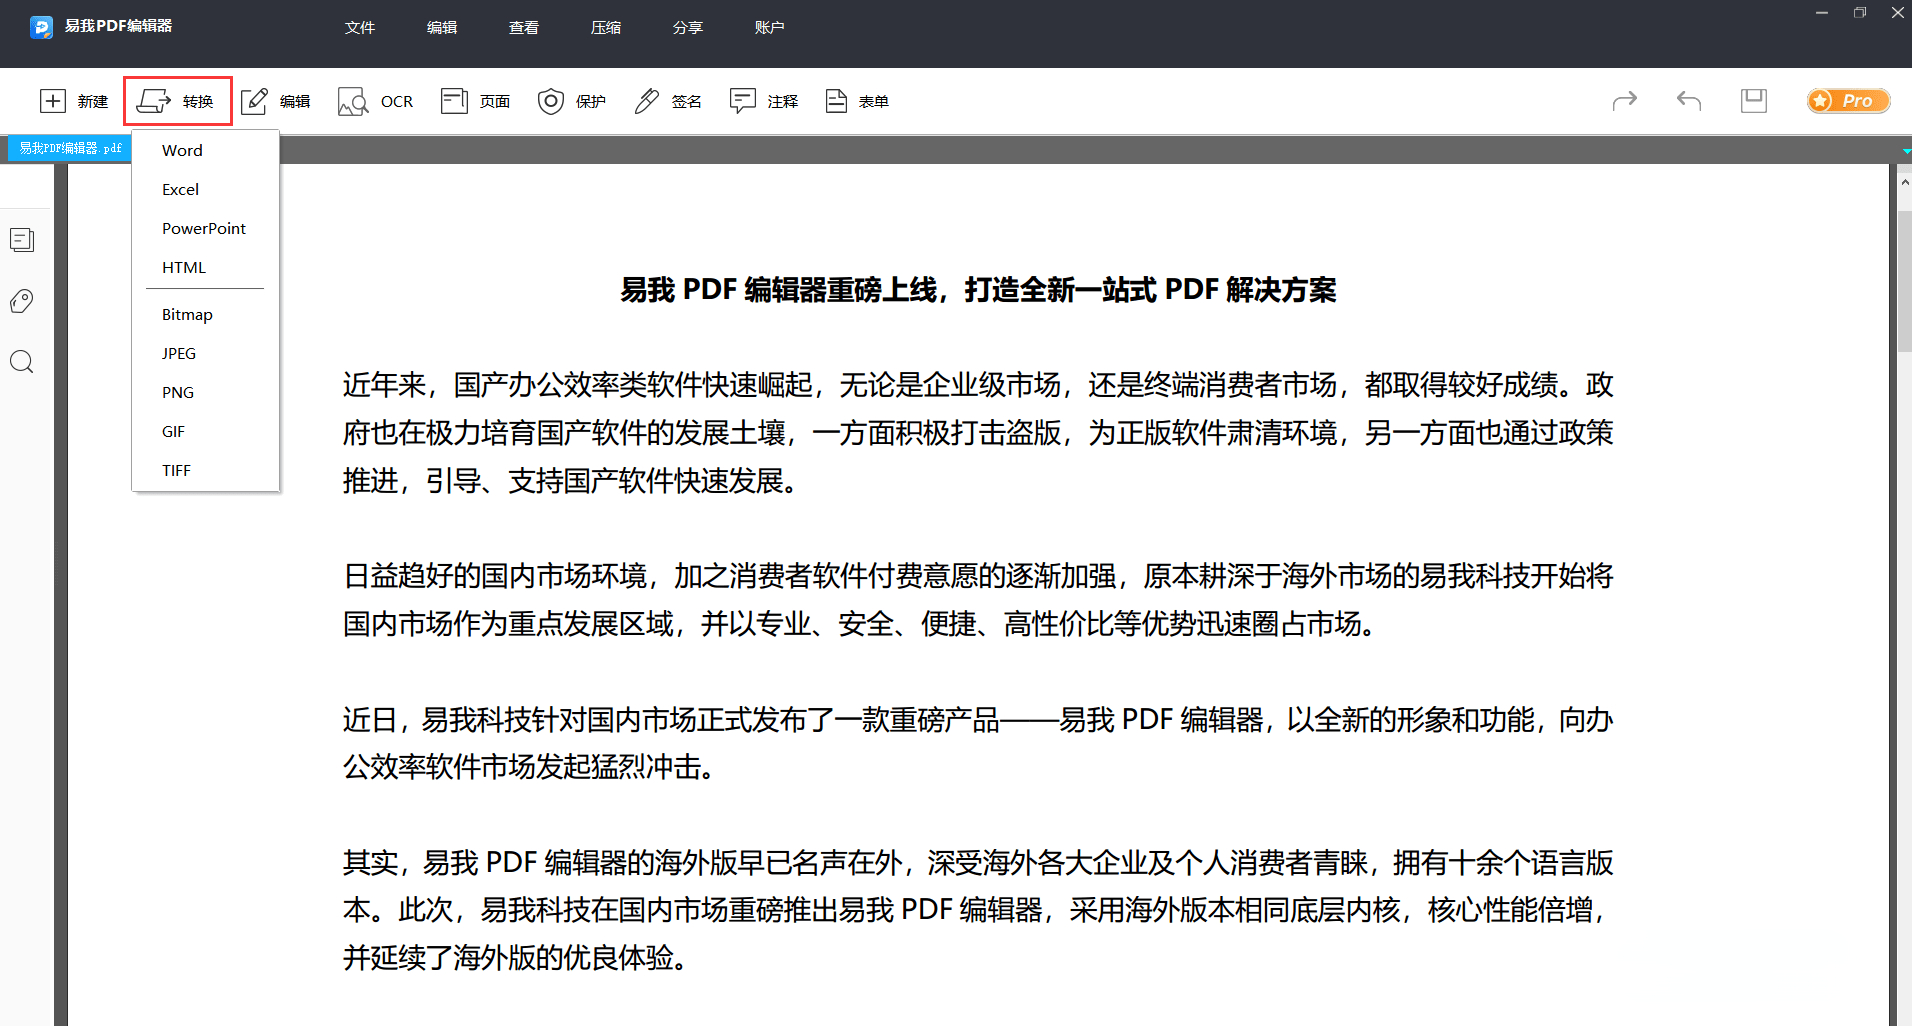Click the document title heading text
Viewport: 1912px width, 1026px height.
(x=978, y=290)
